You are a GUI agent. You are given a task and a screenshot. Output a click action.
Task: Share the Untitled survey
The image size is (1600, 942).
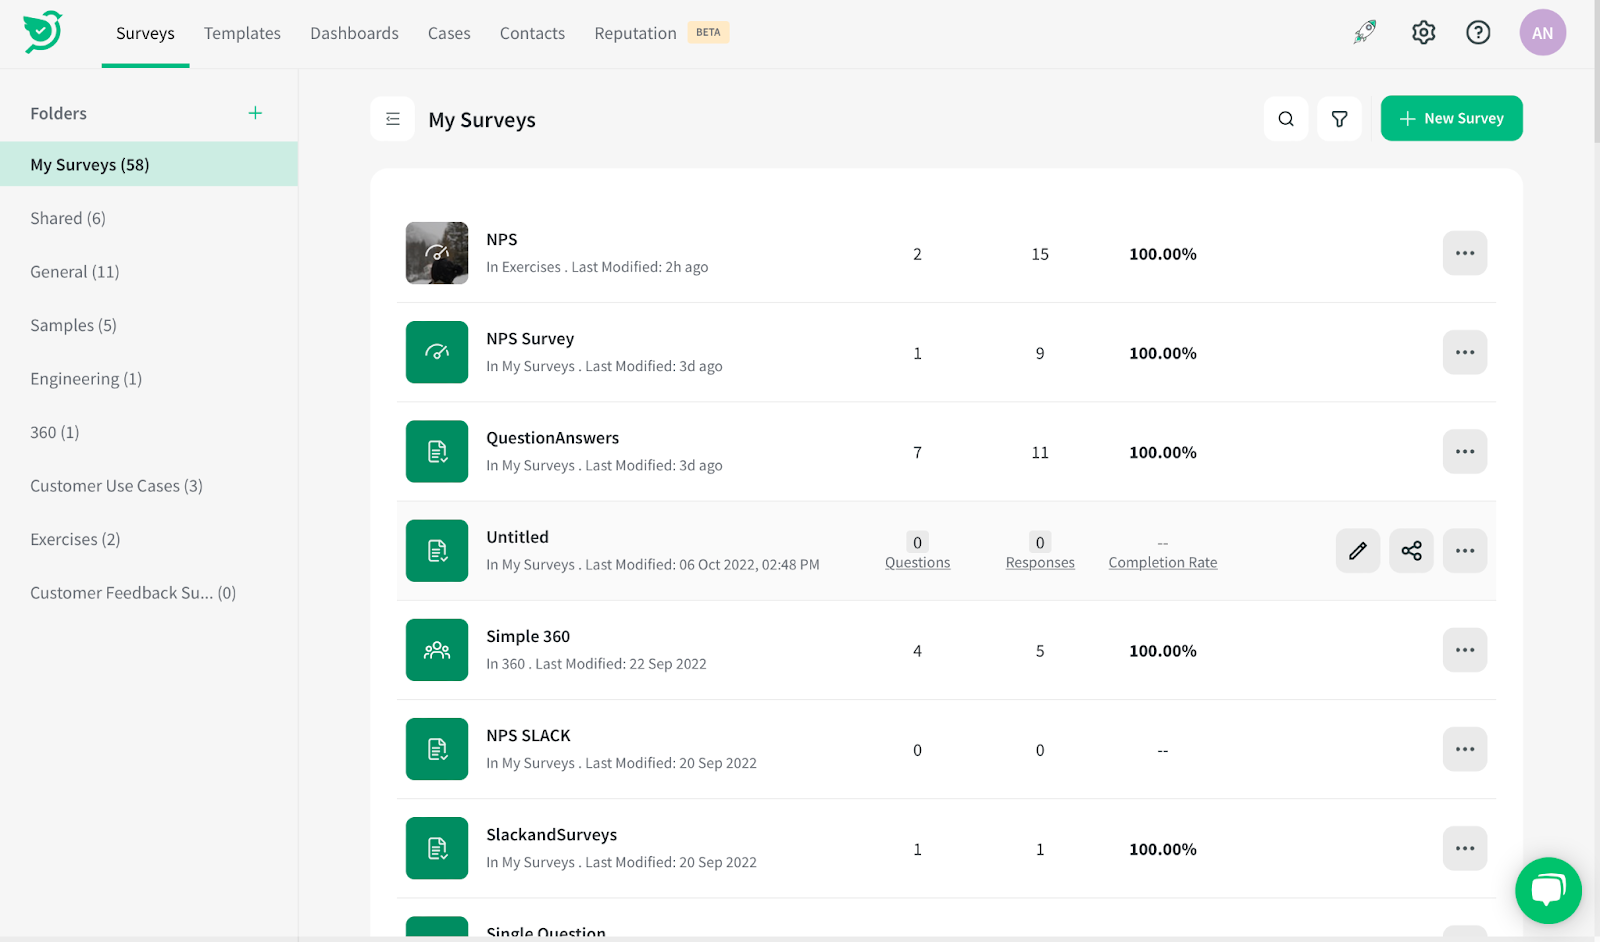coord(1411,551)
